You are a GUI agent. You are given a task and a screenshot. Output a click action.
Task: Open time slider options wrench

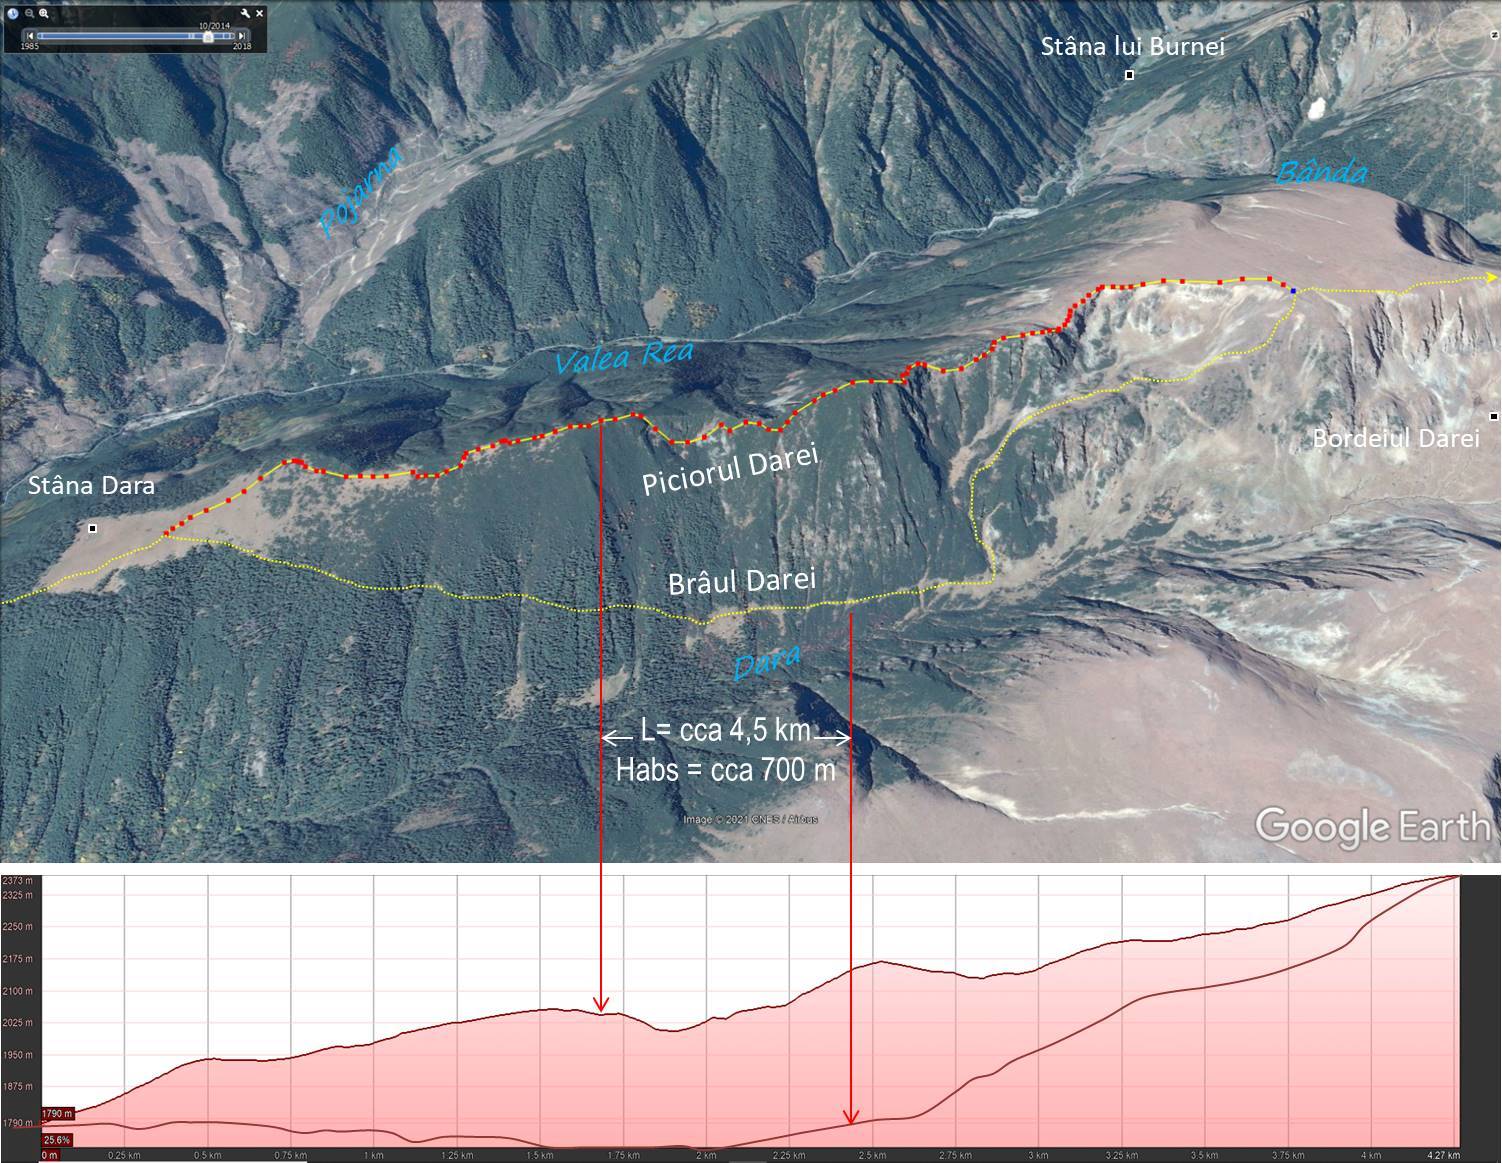coord(246,13)
